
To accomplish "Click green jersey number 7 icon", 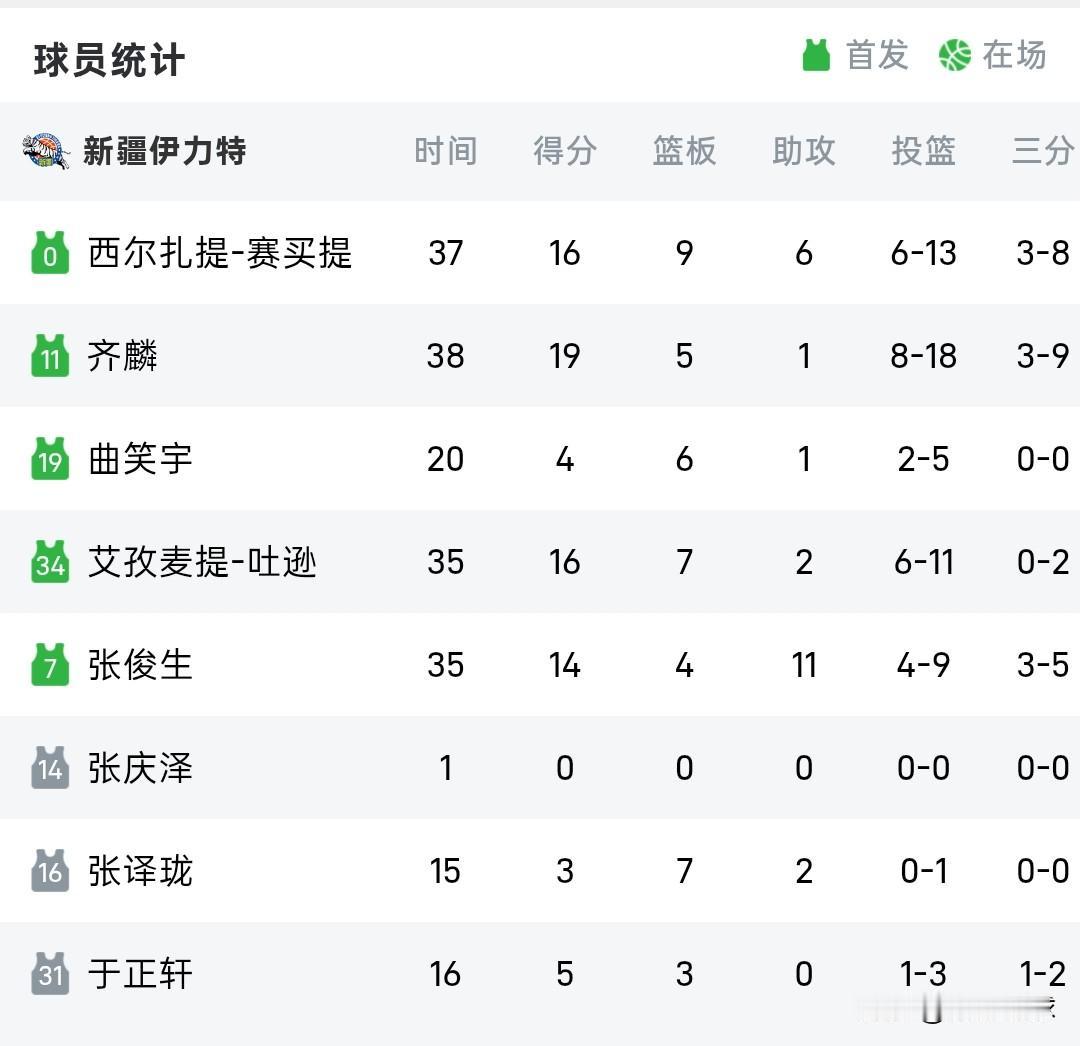I will click(50, 665).
